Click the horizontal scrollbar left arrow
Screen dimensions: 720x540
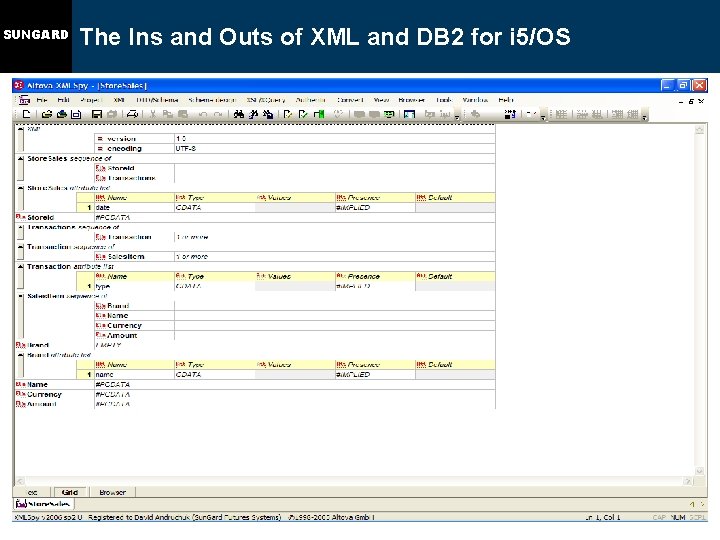20,481
